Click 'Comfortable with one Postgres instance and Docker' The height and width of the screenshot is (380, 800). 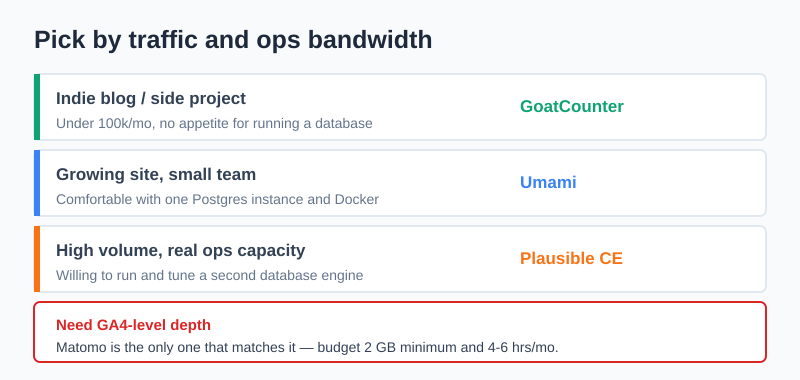click(x=217, y=199)
